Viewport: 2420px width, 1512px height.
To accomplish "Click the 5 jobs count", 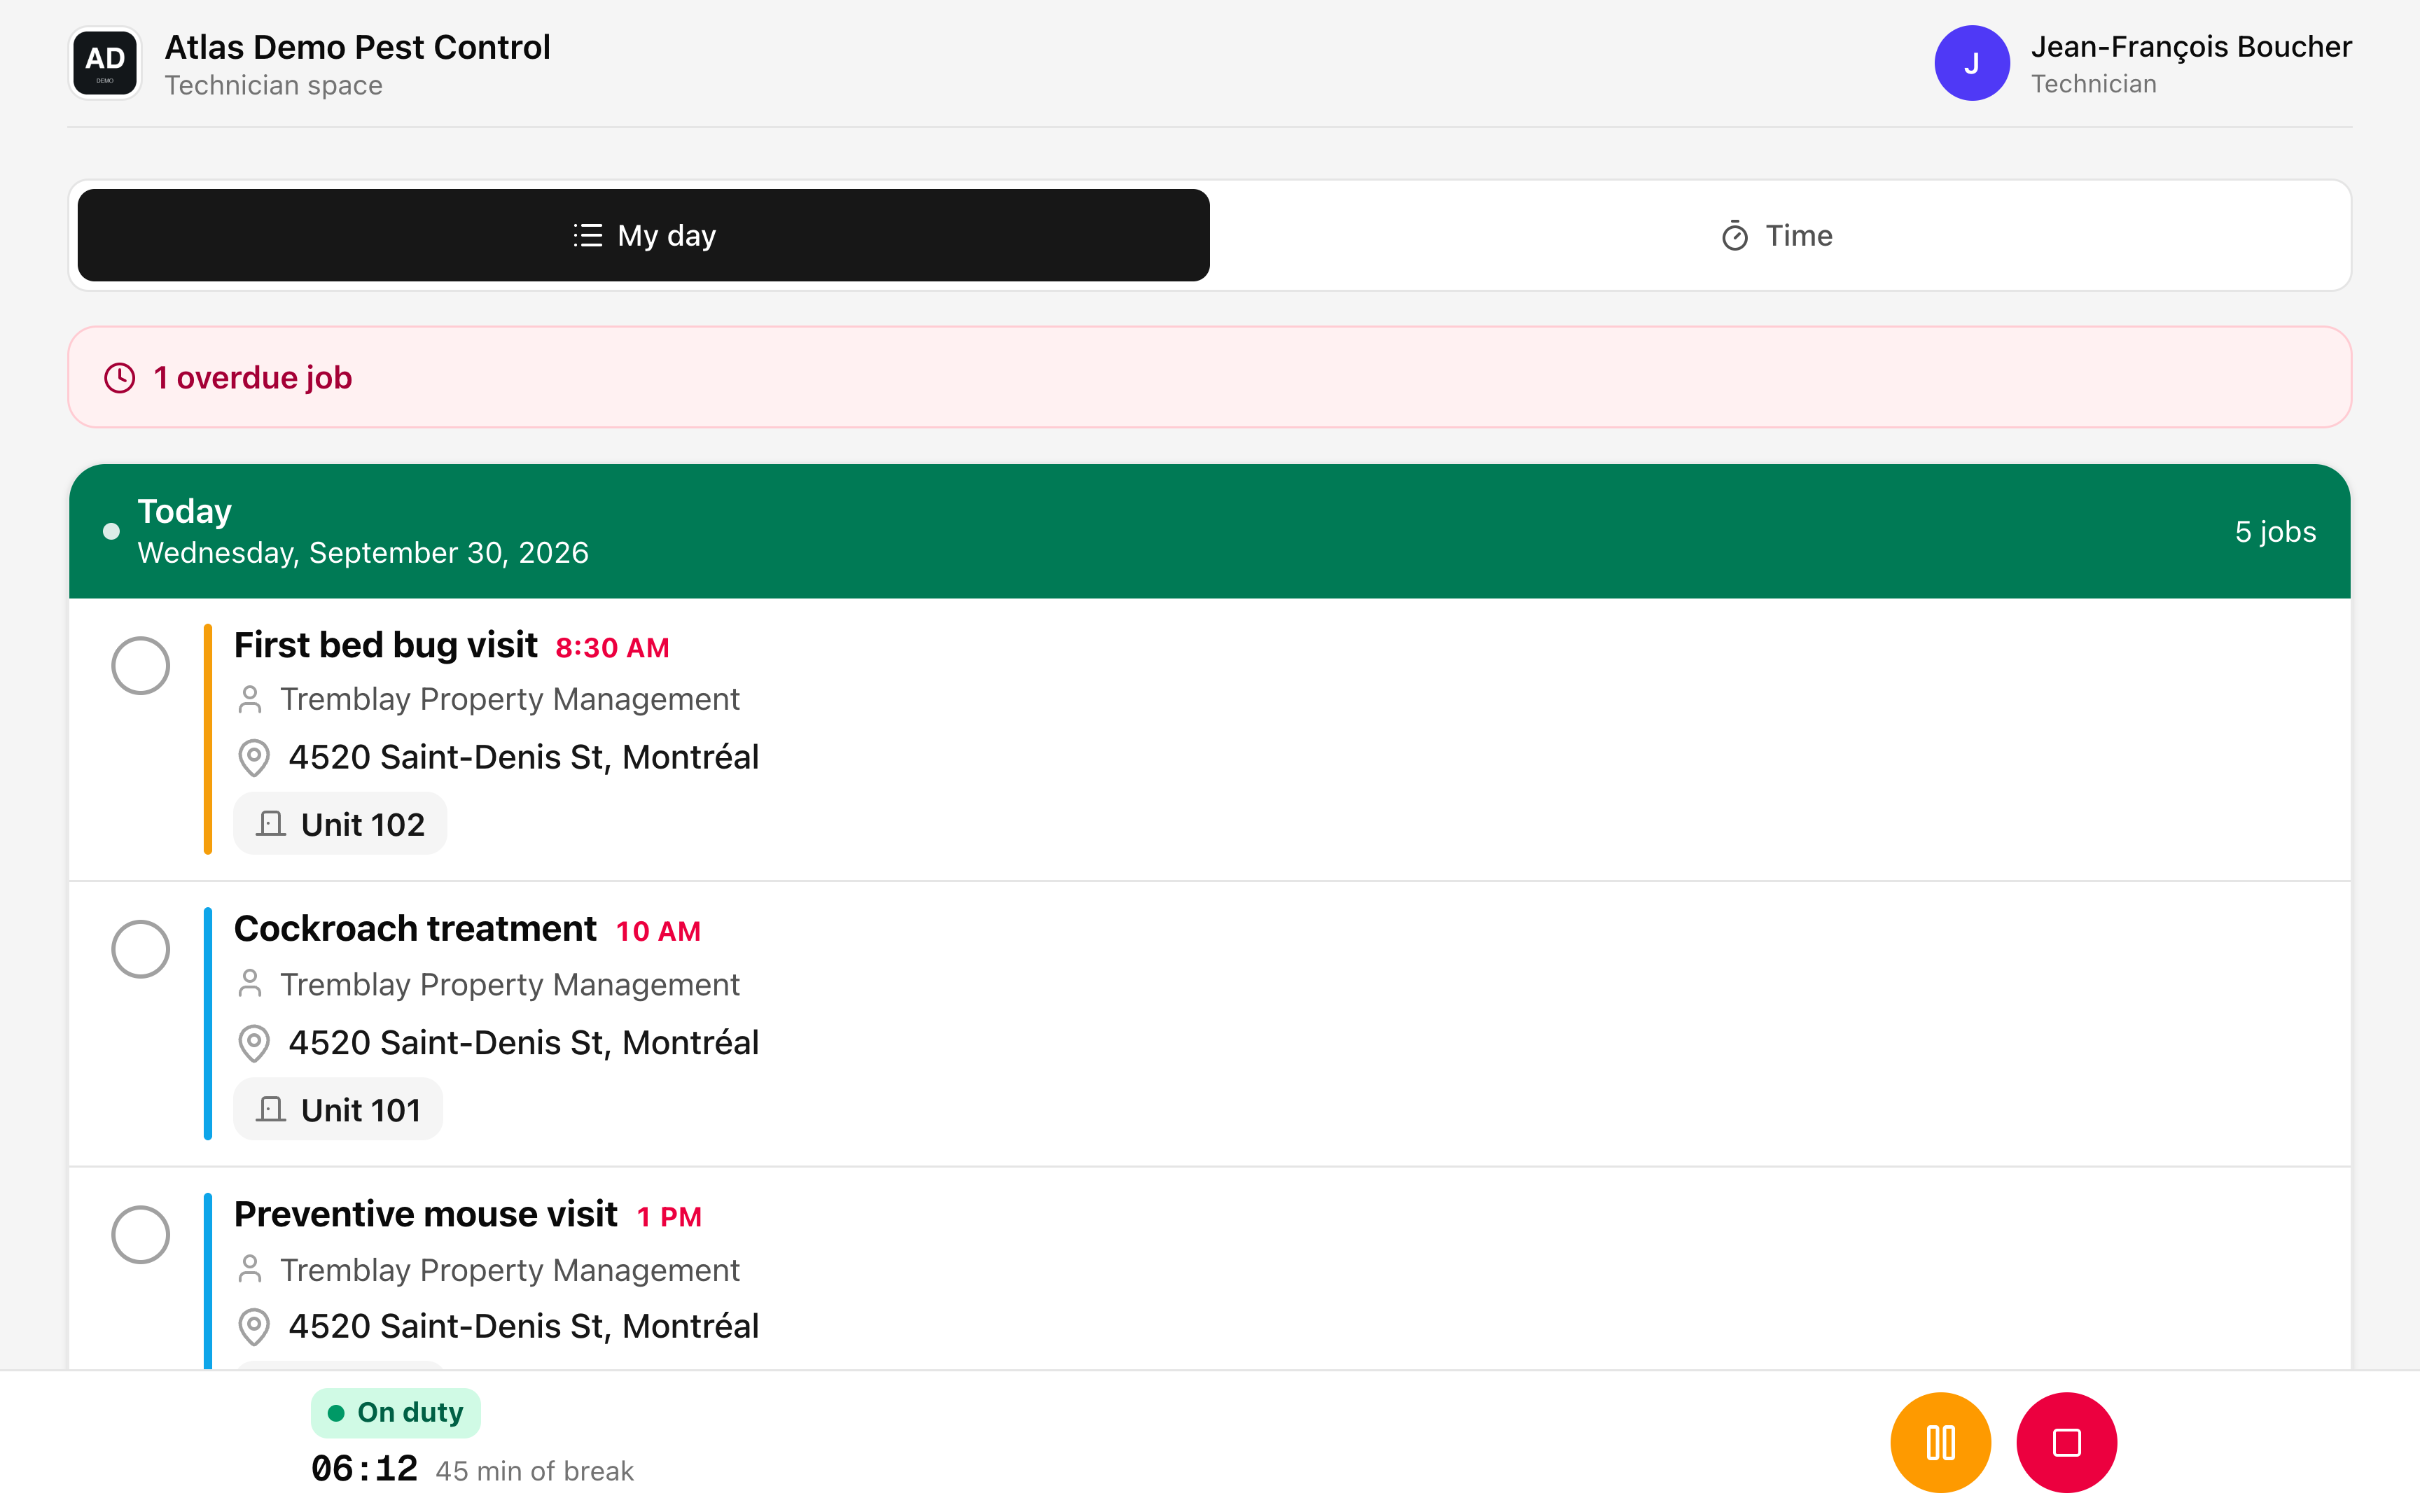I will click(2275, 532).
